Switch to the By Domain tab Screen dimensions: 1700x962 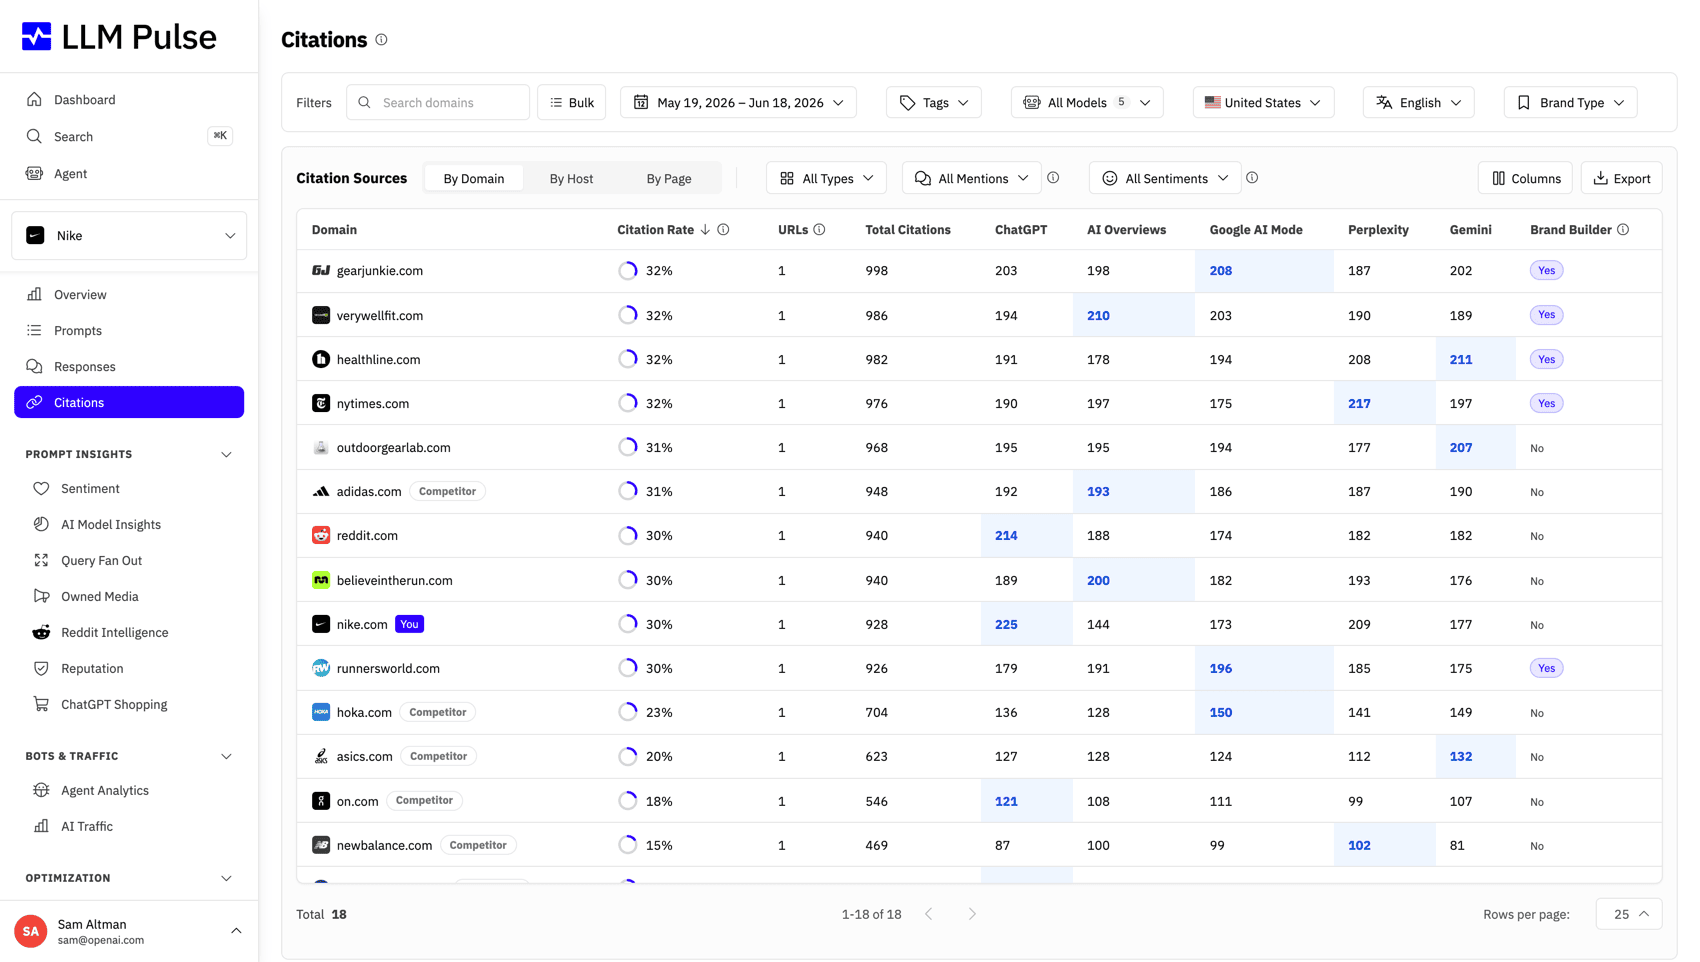(474, 179)
